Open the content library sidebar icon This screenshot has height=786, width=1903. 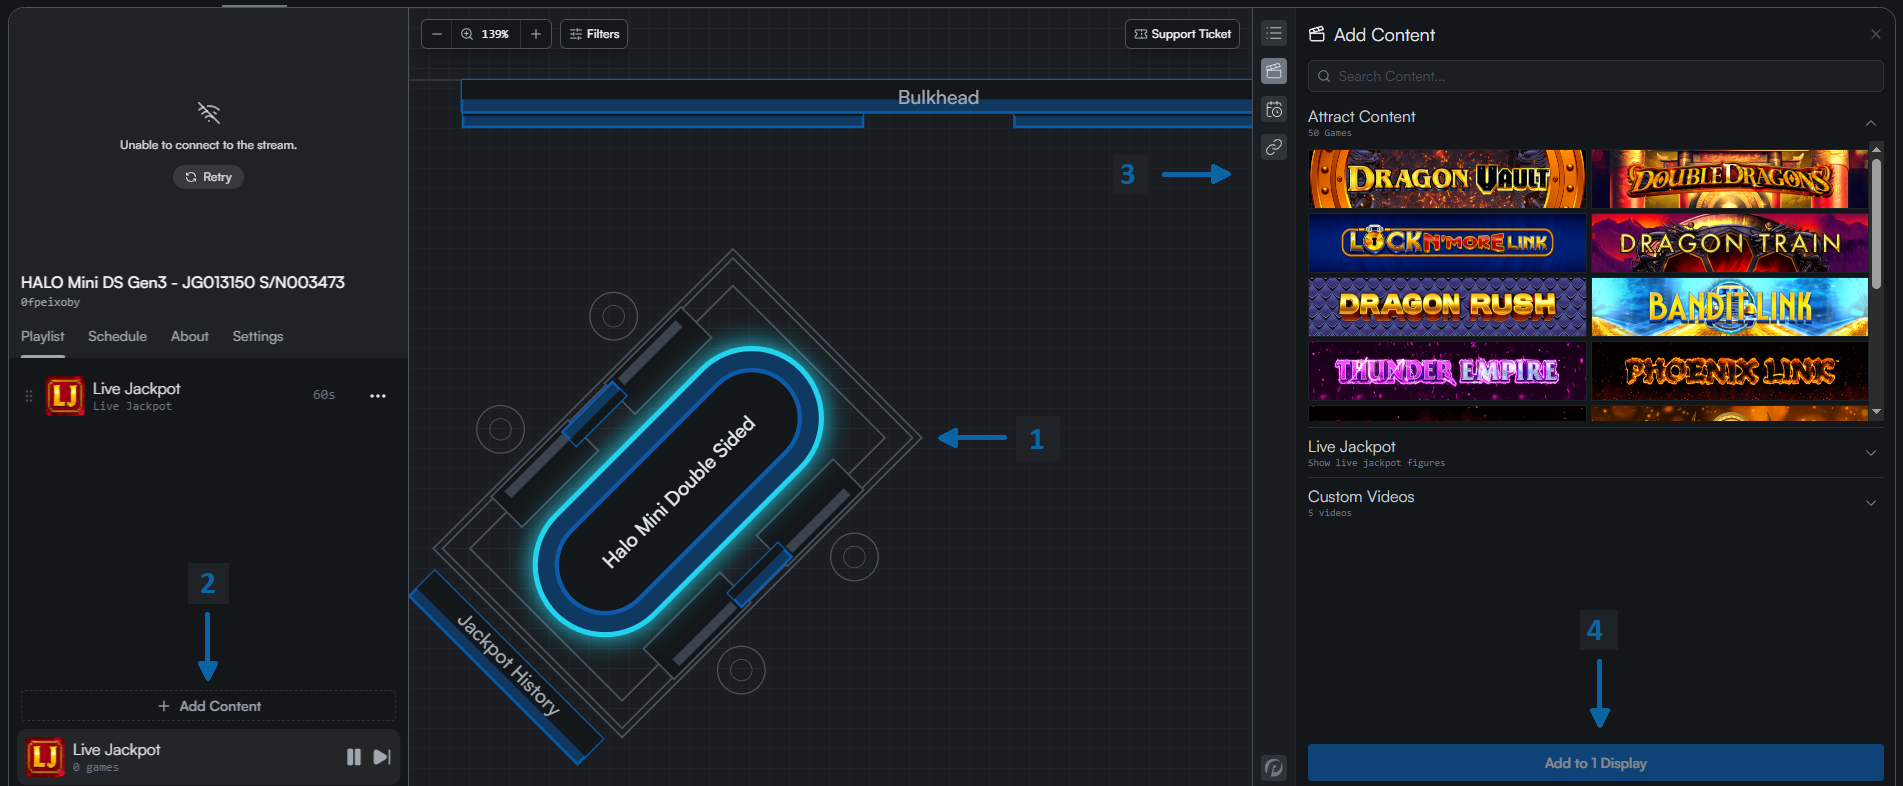[x=1274, y=71]
